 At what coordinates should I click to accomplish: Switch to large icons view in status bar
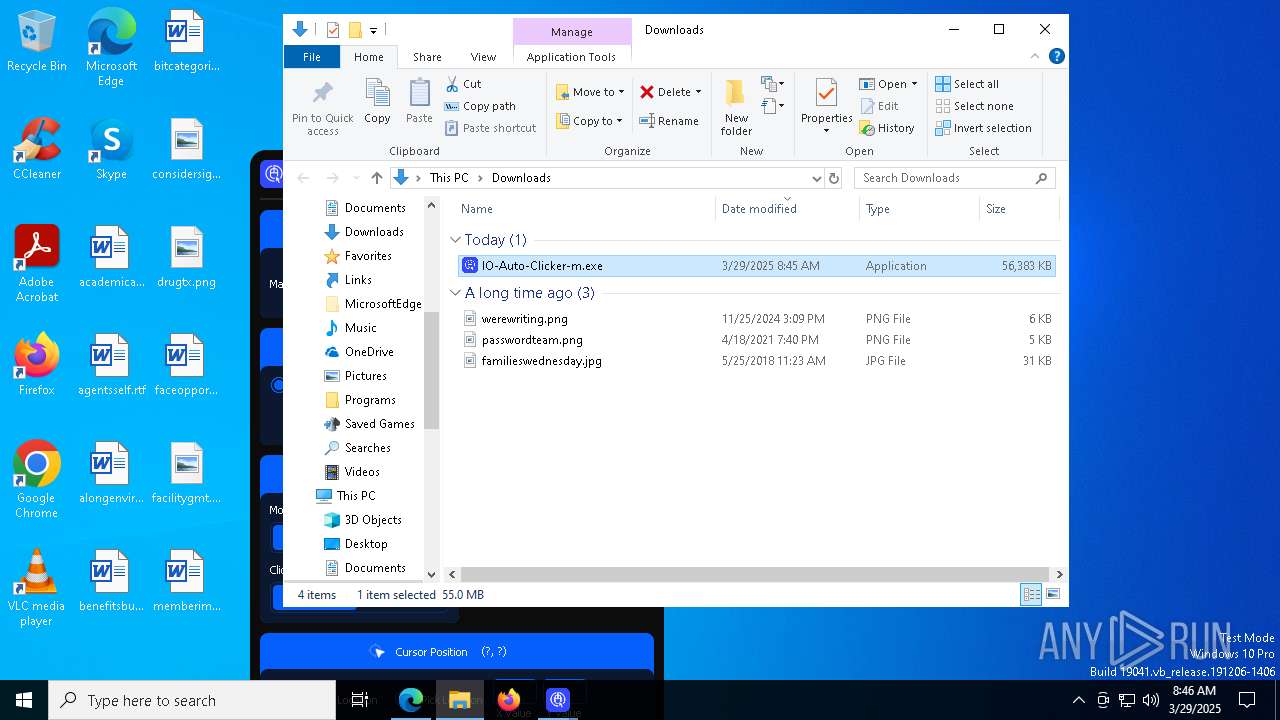pos(1052,594)
